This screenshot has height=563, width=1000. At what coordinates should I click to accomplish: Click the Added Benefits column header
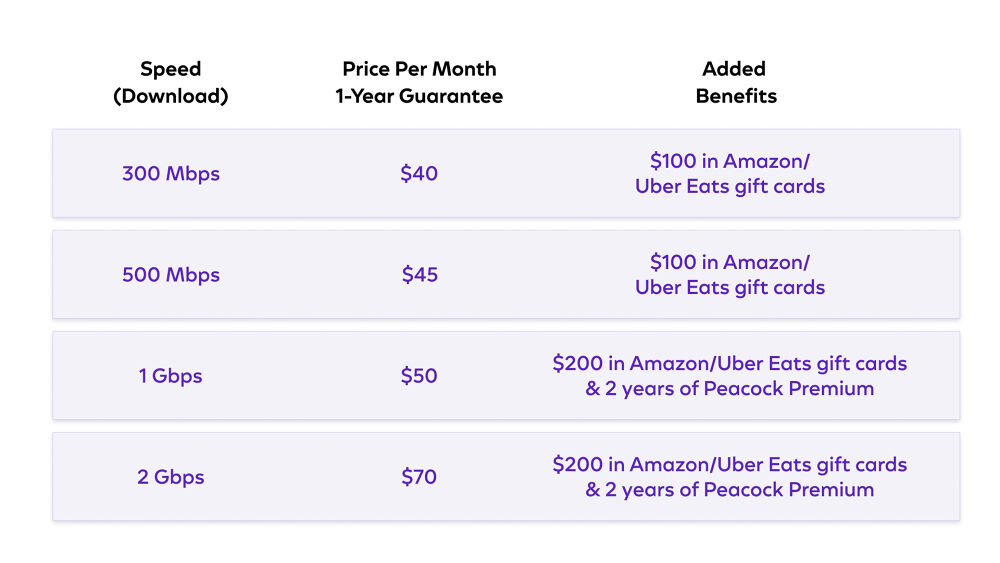pos(735,83)
